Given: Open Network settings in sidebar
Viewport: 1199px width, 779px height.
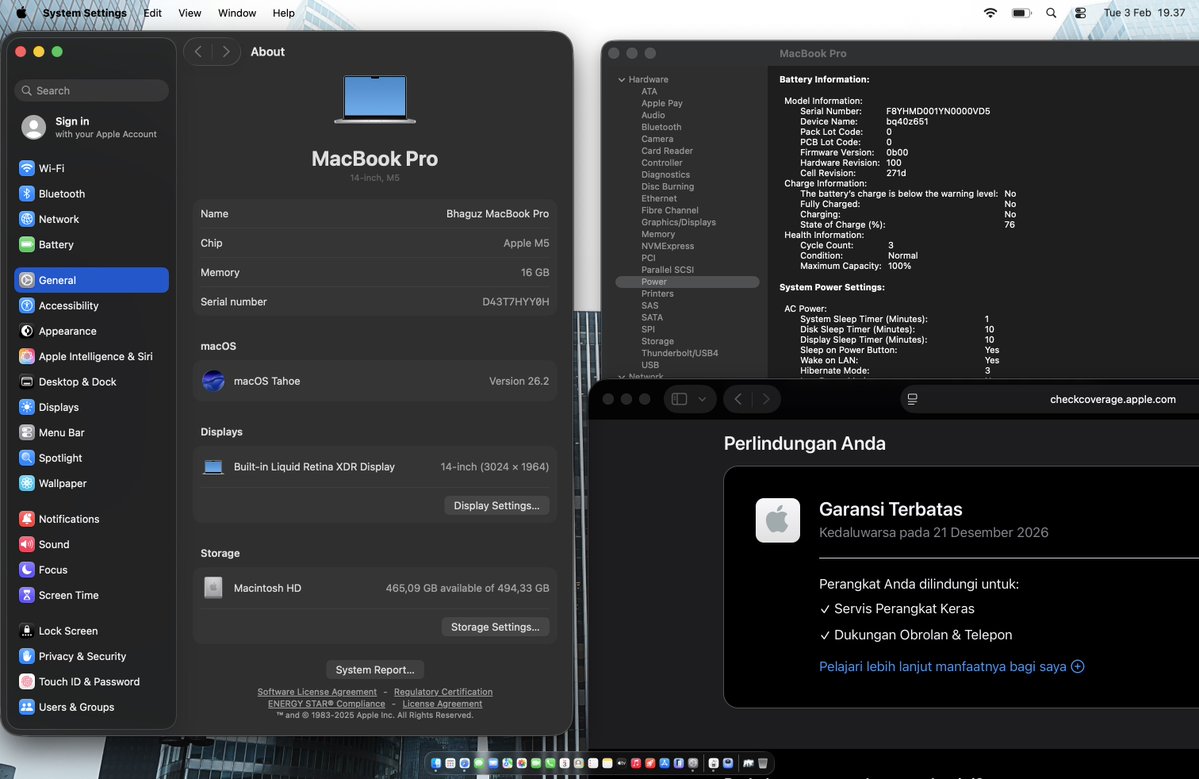Looking at the screenshot, I should (x=91, y=219).
